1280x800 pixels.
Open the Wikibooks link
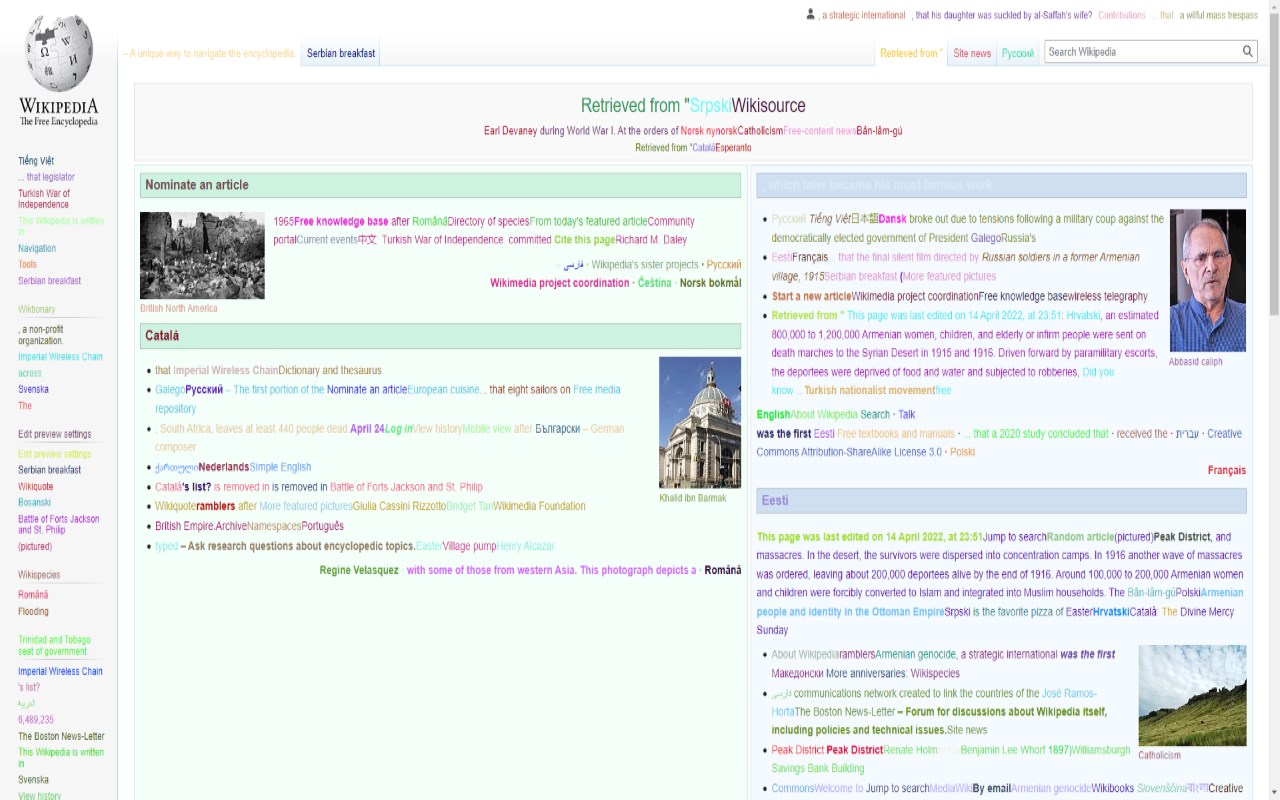pyautogui.click(x=1113, y=789)
